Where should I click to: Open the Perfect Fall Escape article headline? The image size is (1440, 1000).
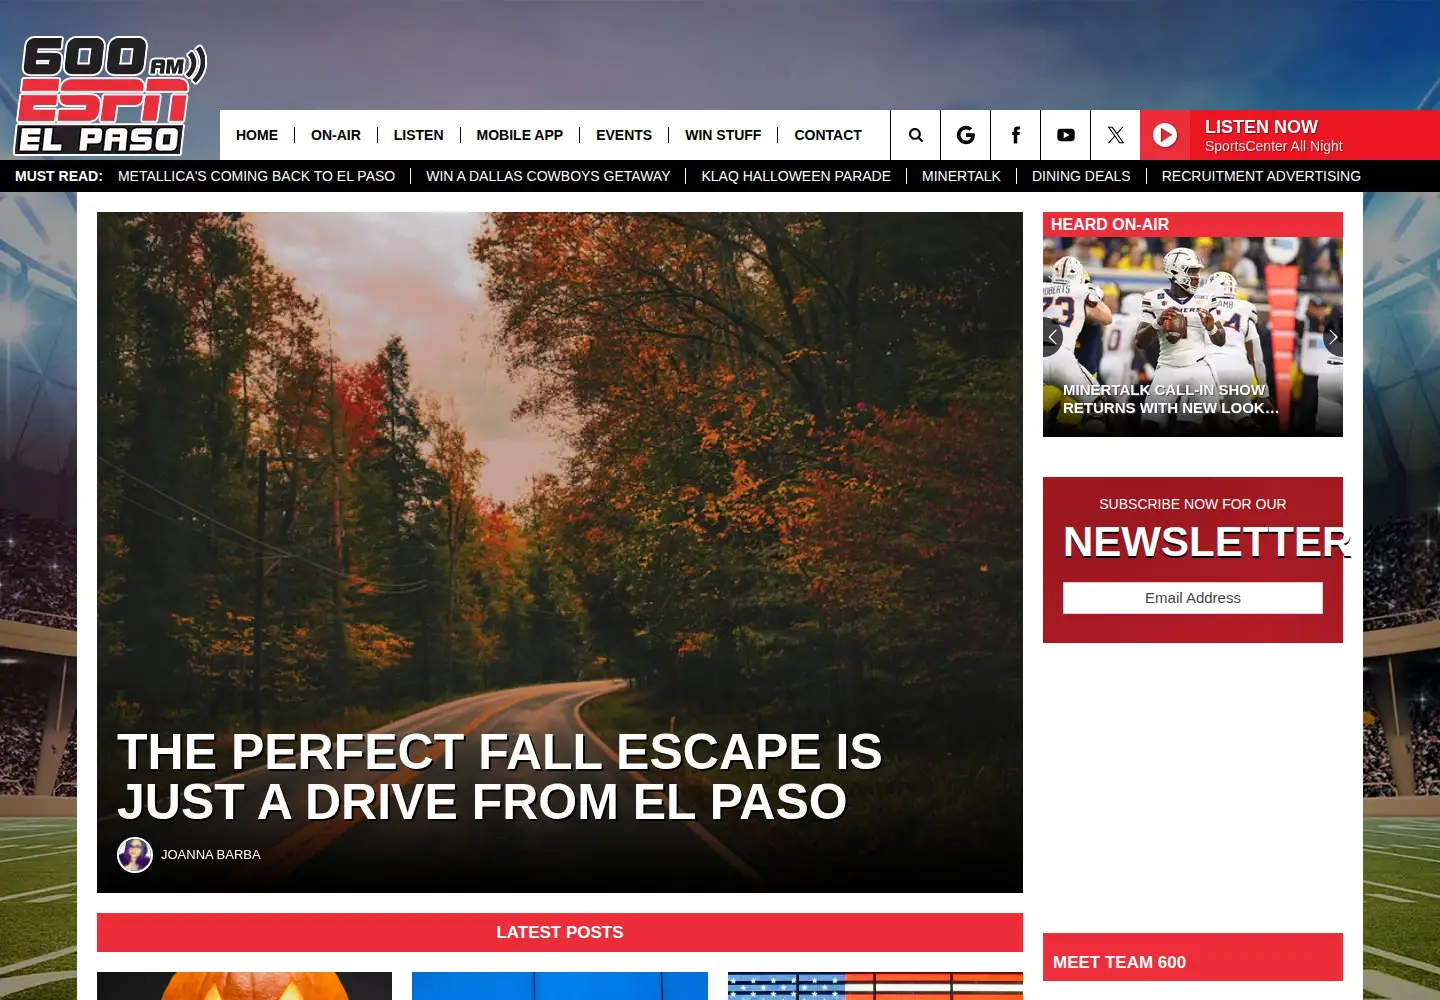(500, 777)
